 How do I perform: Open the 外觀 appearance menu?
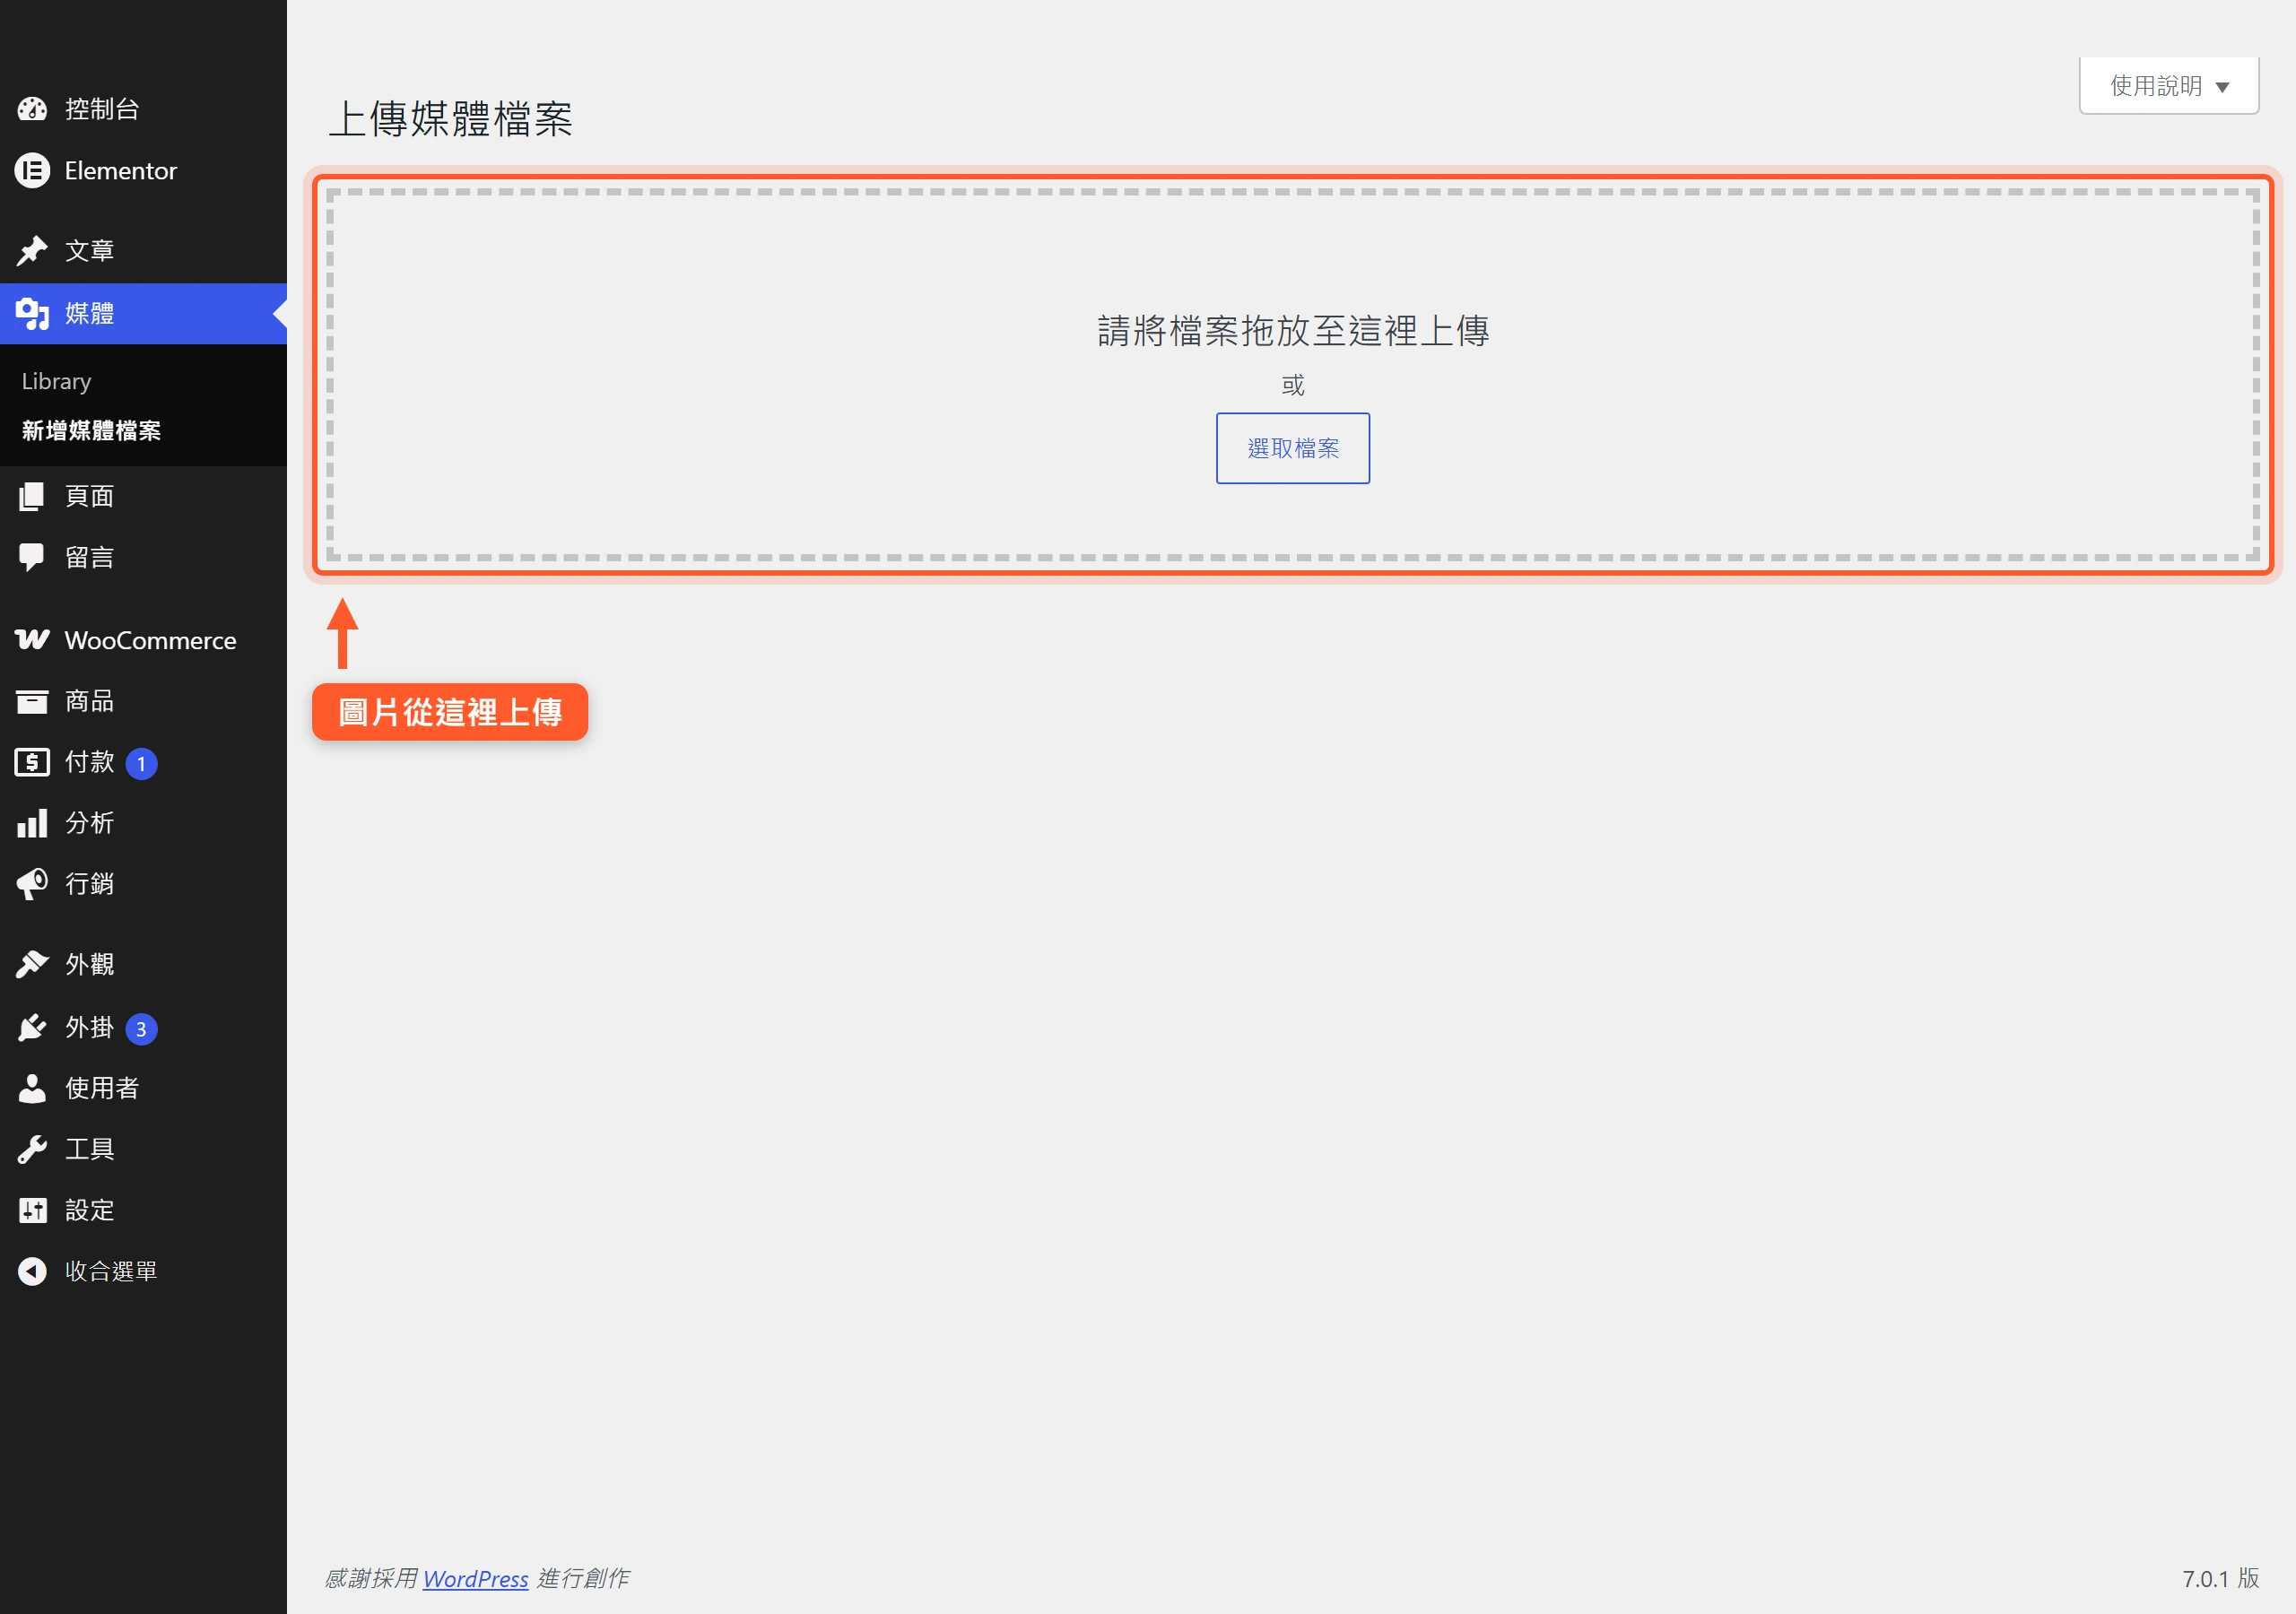[143, 964]
